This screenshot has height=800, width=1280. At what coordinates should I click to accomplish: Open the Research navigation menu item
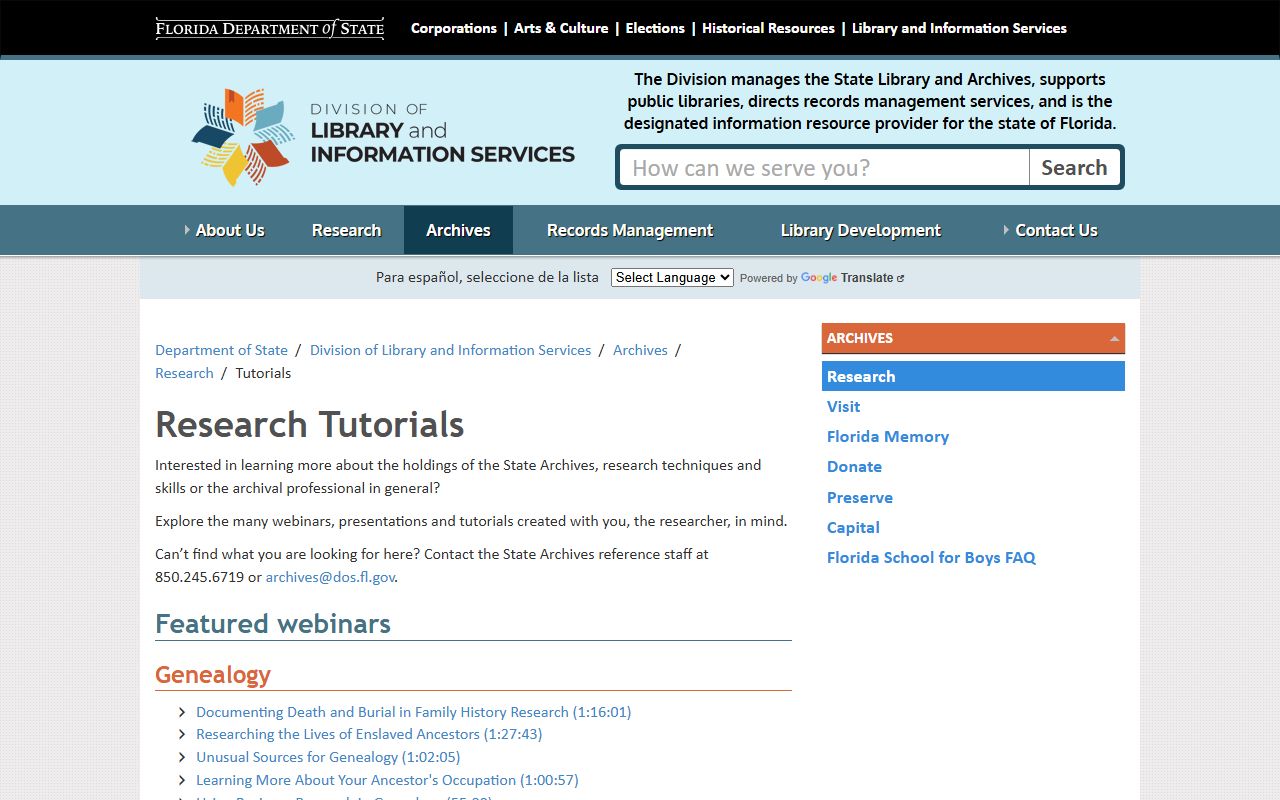coord(346,230)
